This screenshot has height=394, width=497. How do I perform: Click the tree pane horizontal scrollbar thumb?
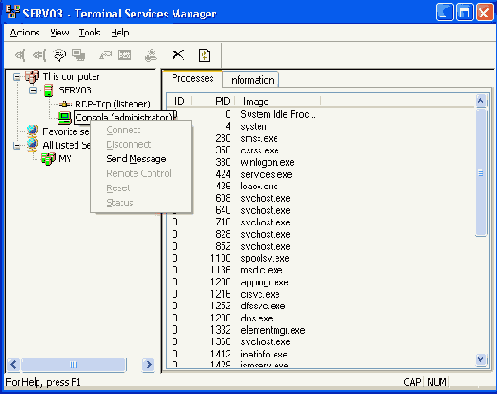coord(74,364)
